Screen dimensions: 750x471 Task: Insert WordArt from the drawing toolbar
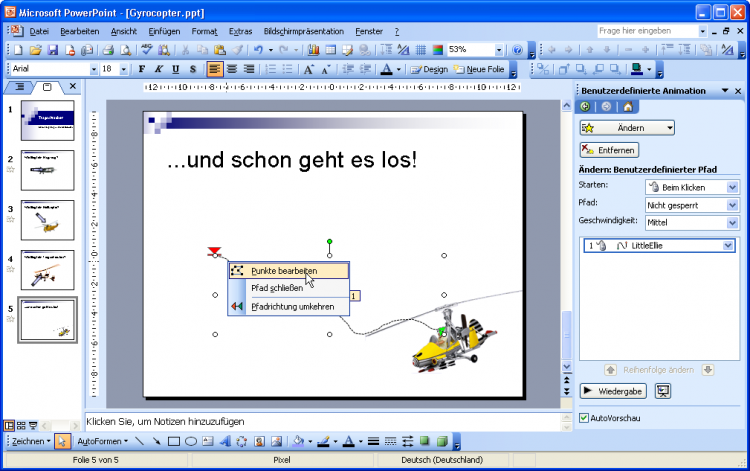point(225,441)
